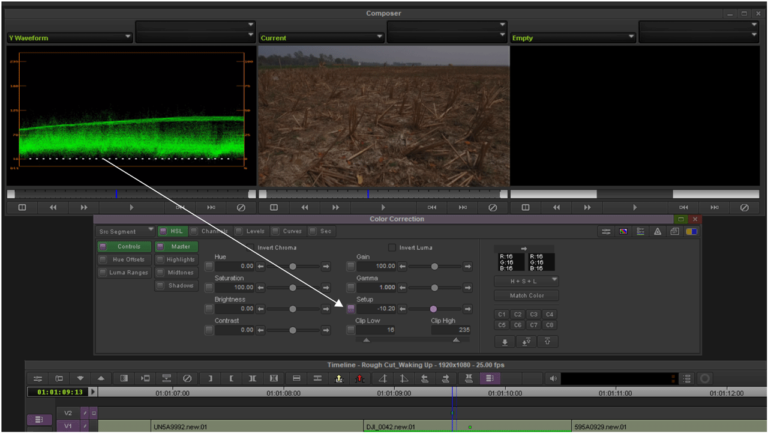Toggle the Saturation control enable button
Image resolution: width=768 pixels, height=433 pixels.
[x=209, y=287]
